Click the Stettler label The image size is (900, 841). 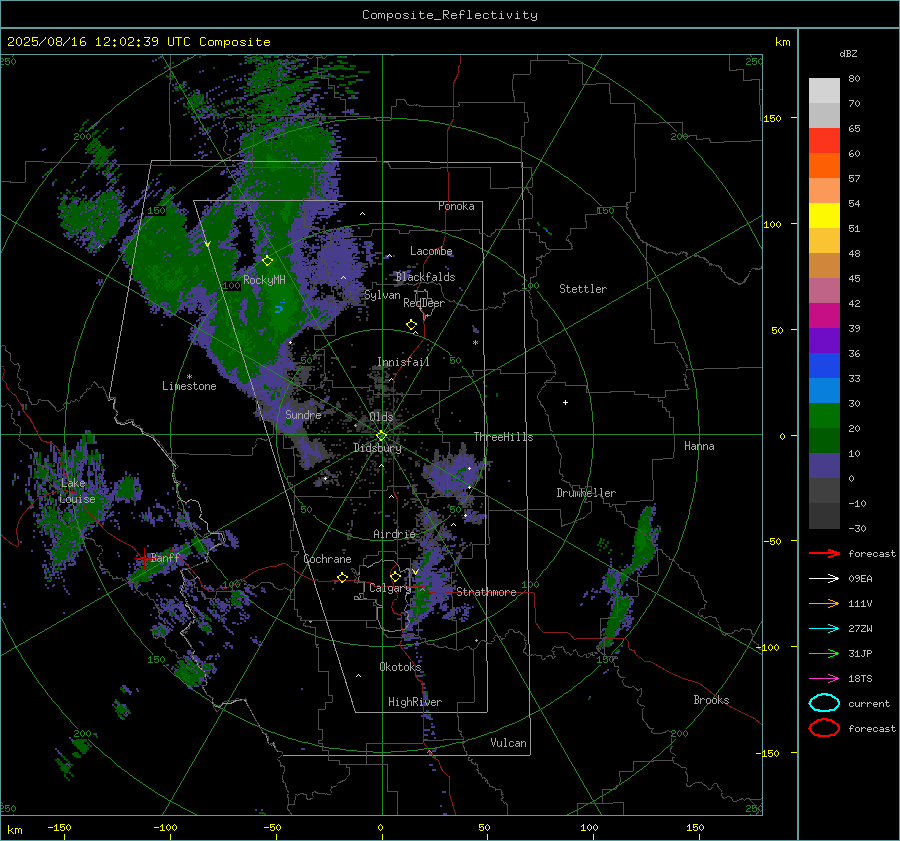[583, 289]
